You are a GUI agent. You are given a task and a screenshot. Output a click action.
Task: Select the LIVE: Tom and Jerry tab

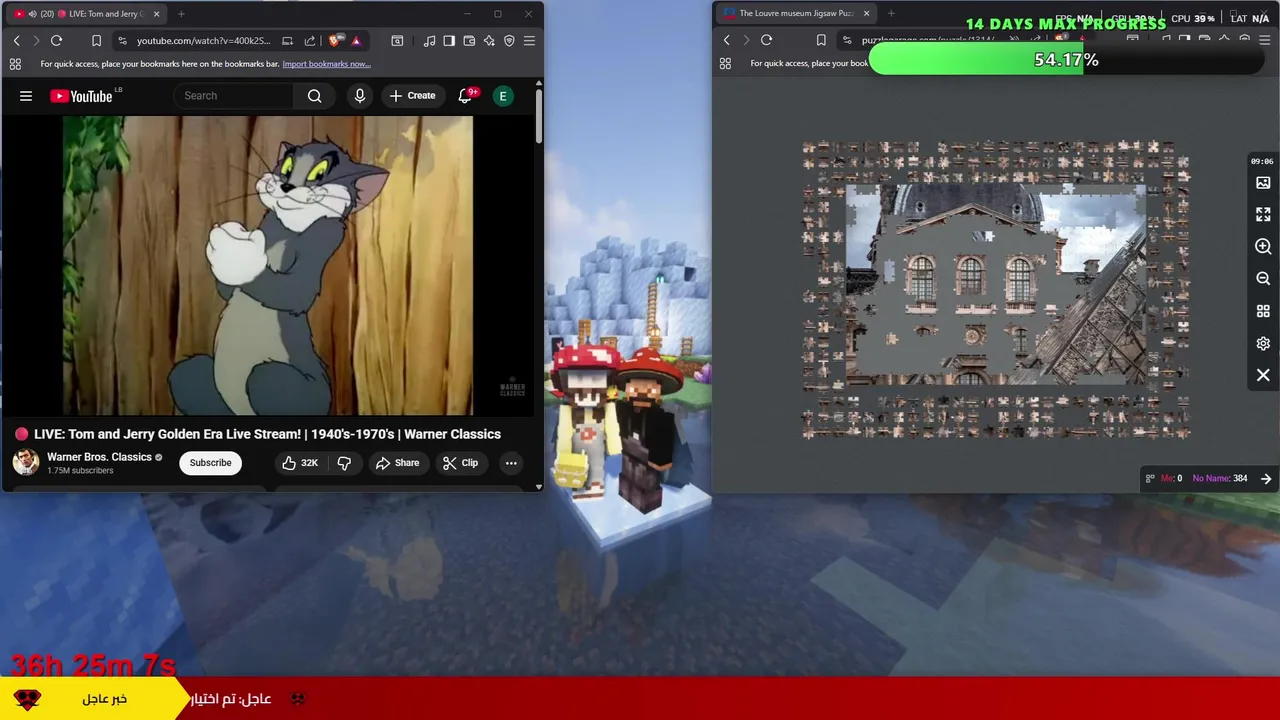(85, 14)
